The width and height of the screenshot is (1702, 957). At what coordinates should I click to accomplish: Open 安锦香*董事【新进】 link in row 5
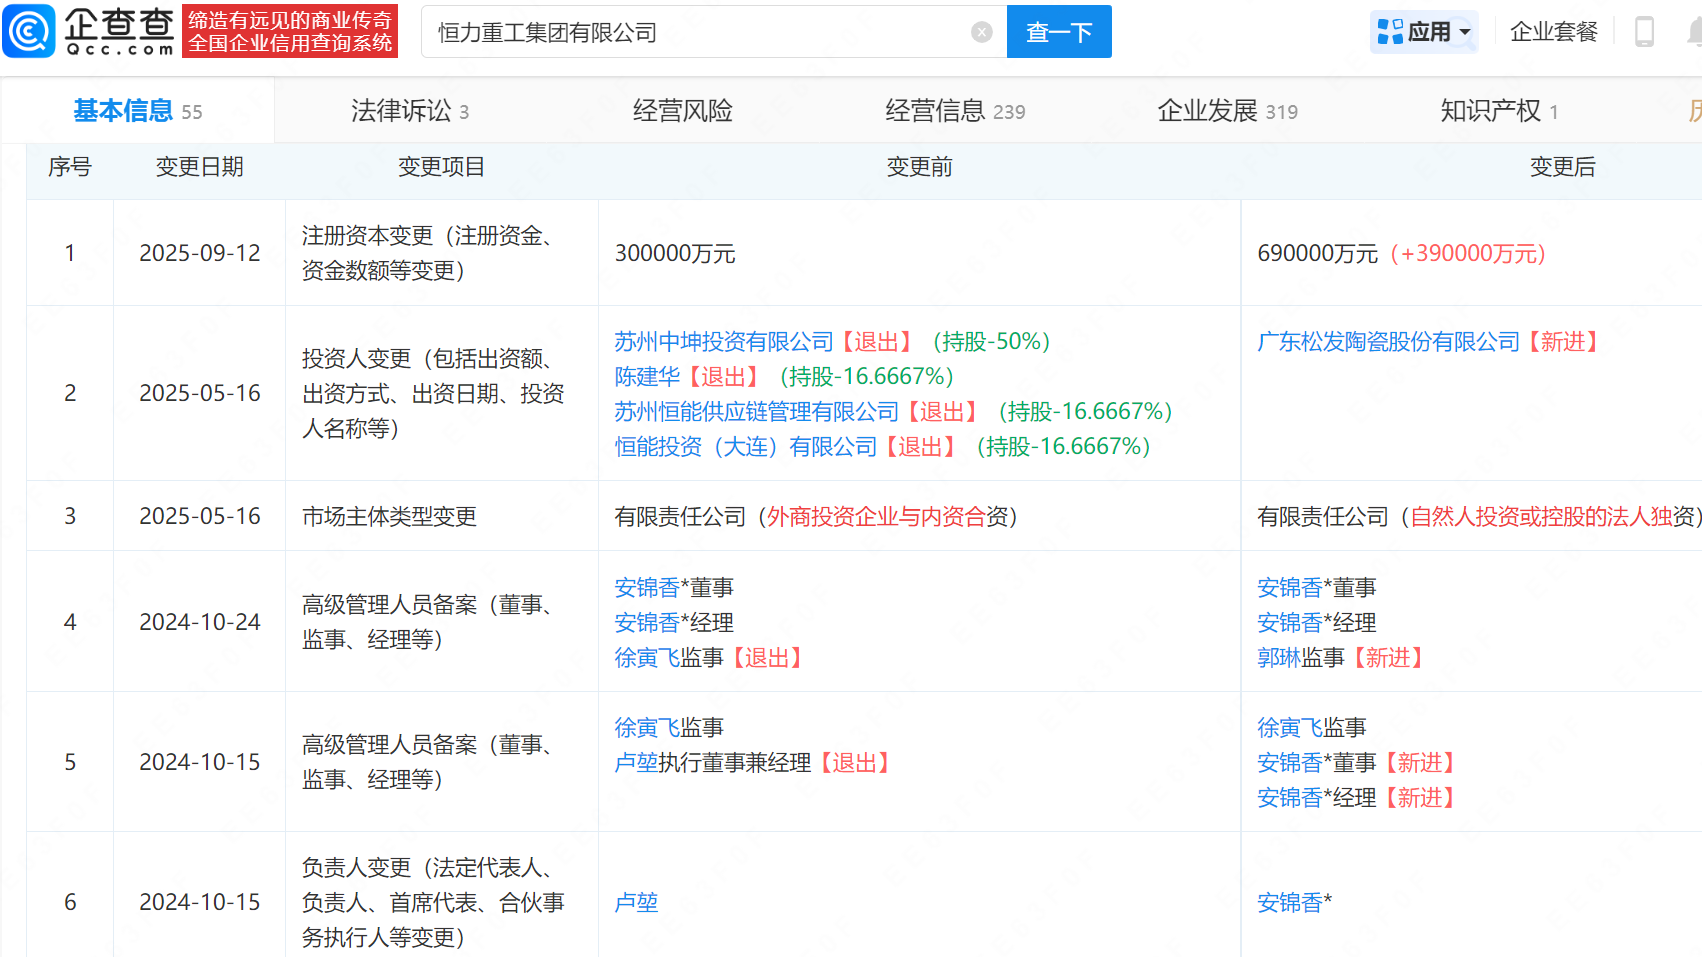(x=1290, y=763)
